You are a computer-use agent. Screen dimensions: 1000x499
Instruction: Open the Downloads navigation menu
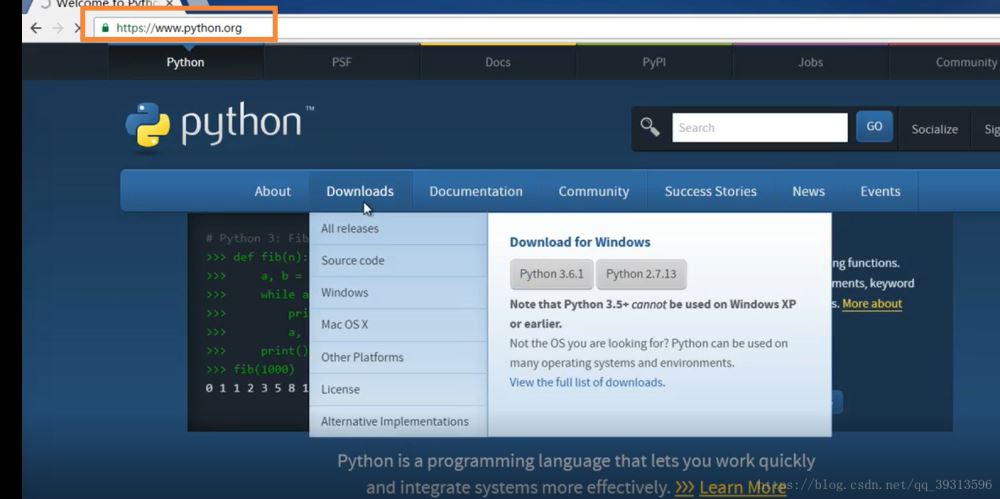tap(360, 191)
